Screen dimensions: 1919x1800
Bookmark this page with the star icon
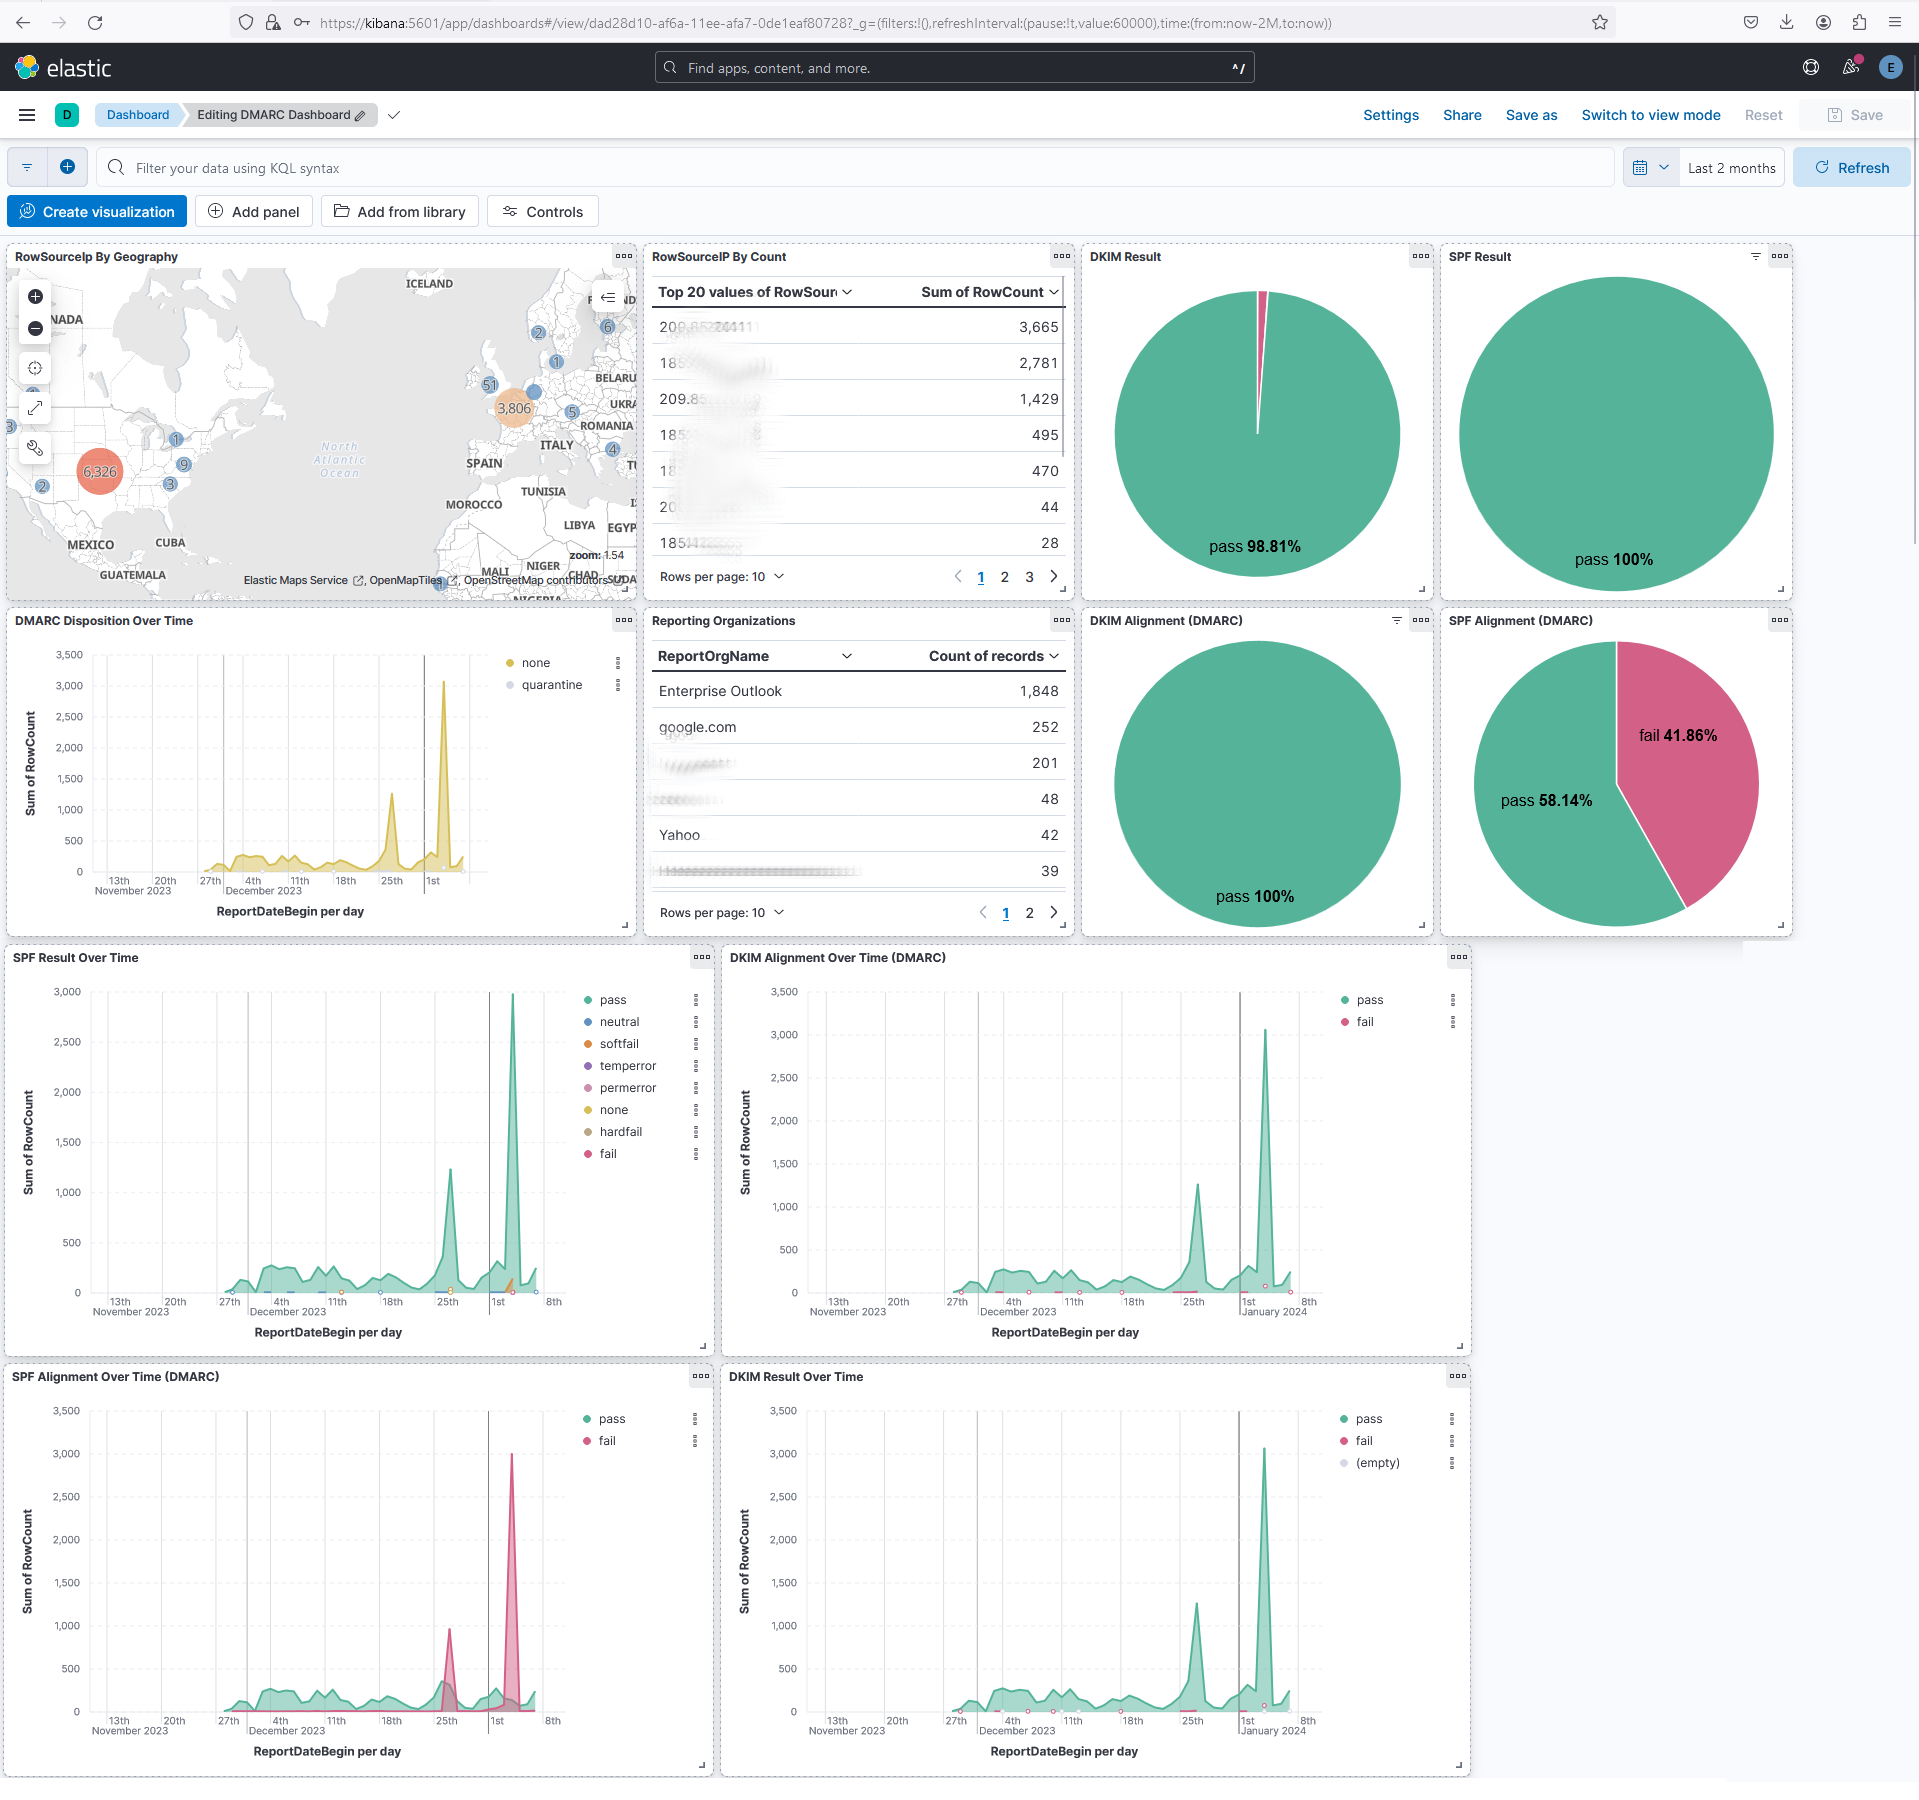pyautogui.click(x=1600, y=22)
